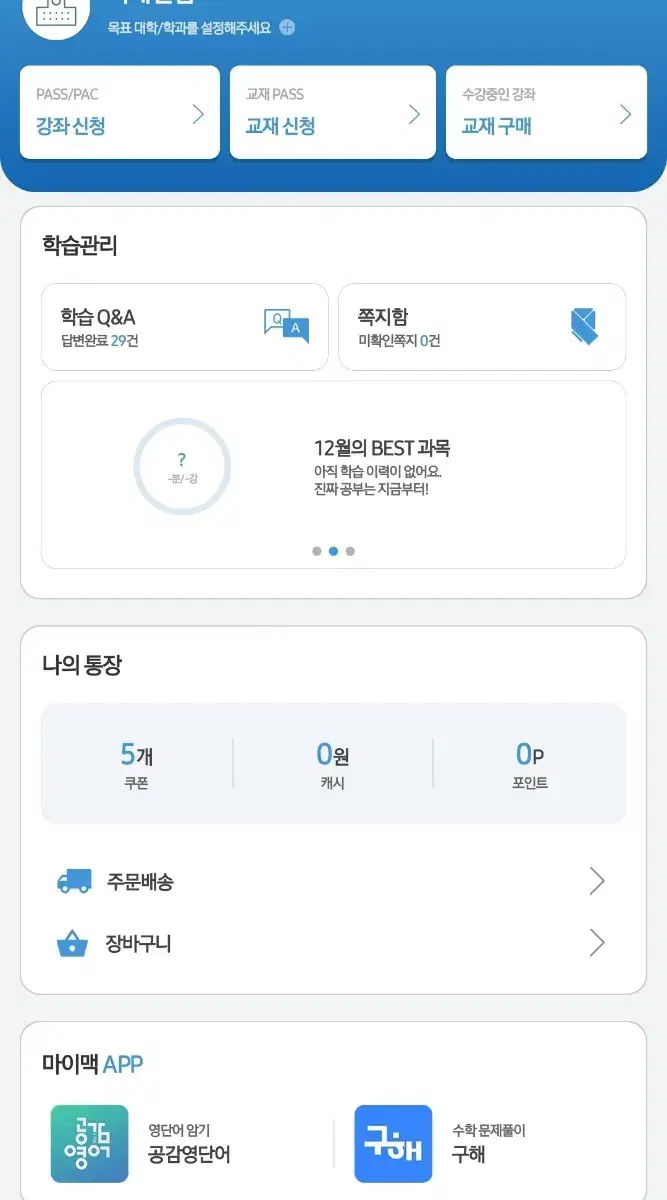Open the 교재 구매 card
This screenshot has width=667, height=1200.
(546, 112)
